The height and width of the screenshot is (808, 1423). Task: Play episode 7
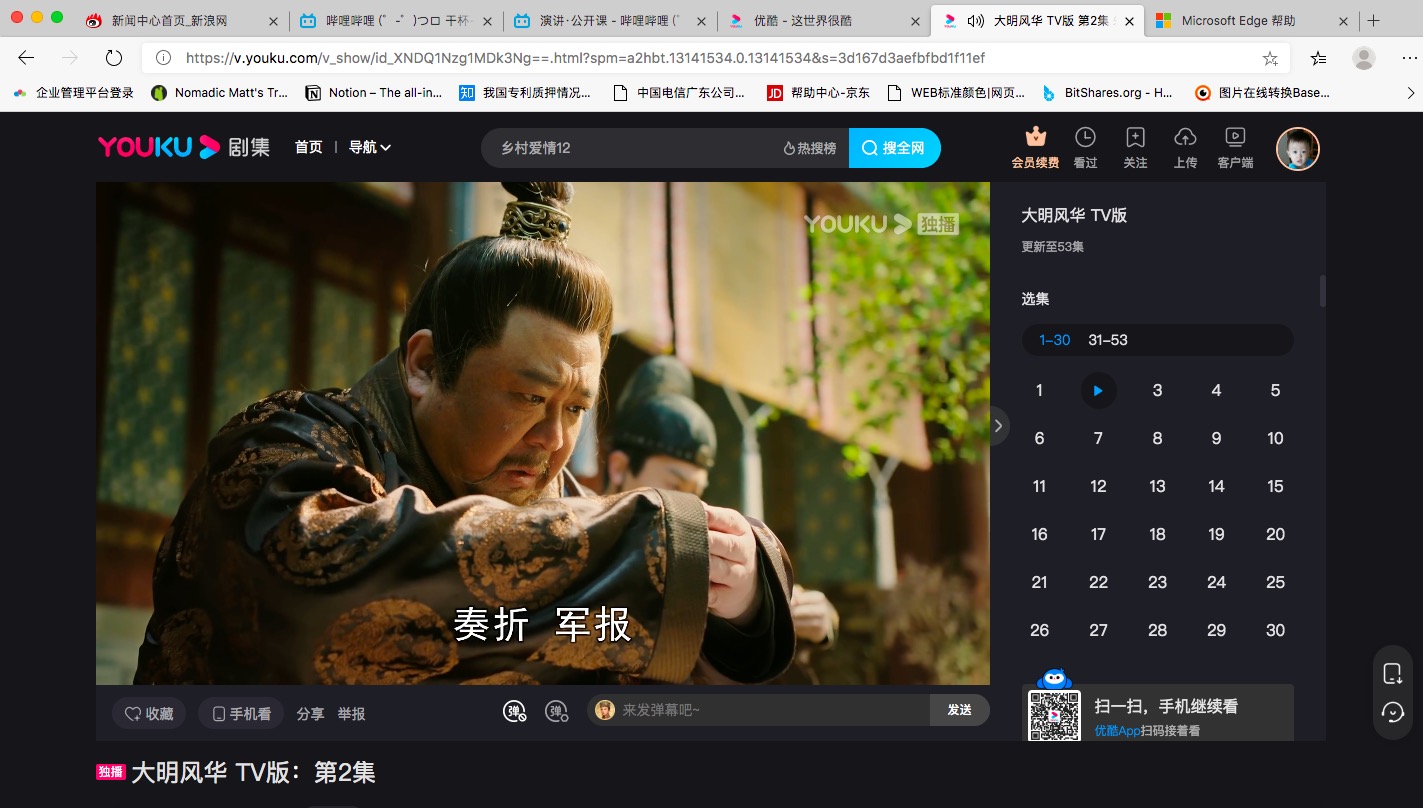1098,438
